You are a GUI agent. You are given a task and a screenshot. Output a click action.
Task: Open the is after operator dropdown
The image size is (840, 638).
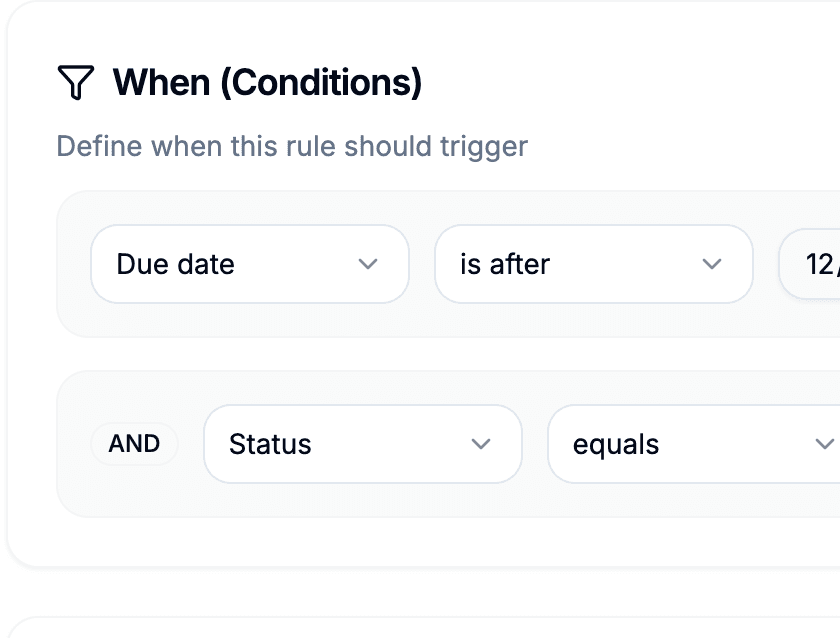[x=594, y=264]
